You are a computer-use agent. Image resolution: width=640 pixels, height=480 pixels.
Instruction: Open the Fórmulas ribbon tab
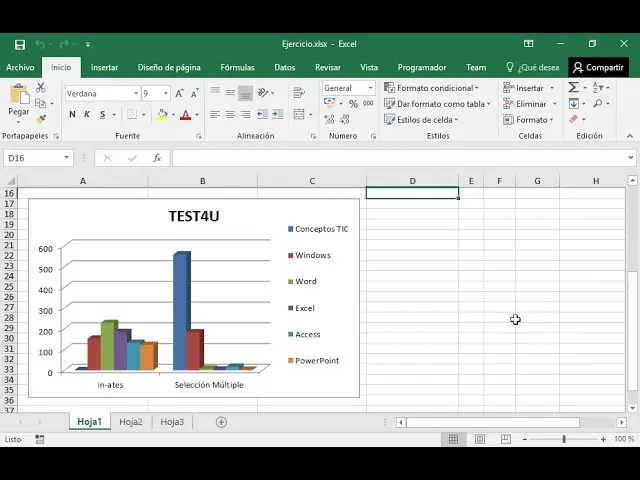pos(237,67)
